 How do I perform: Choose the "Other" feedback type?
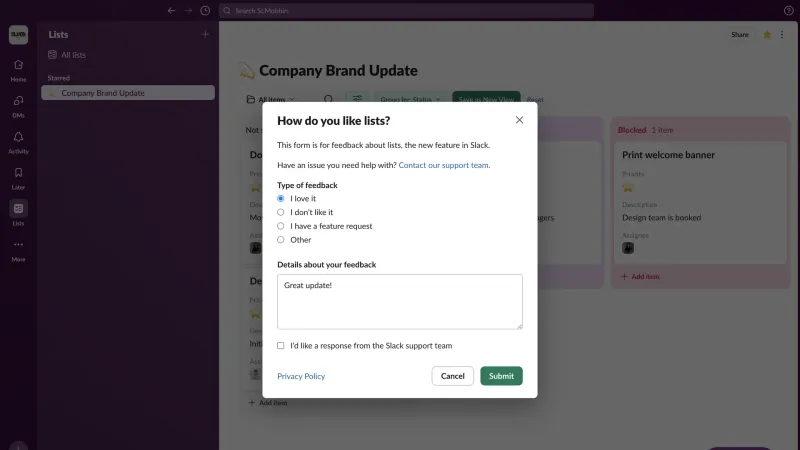pyautogui.click(x=281, y=240)
